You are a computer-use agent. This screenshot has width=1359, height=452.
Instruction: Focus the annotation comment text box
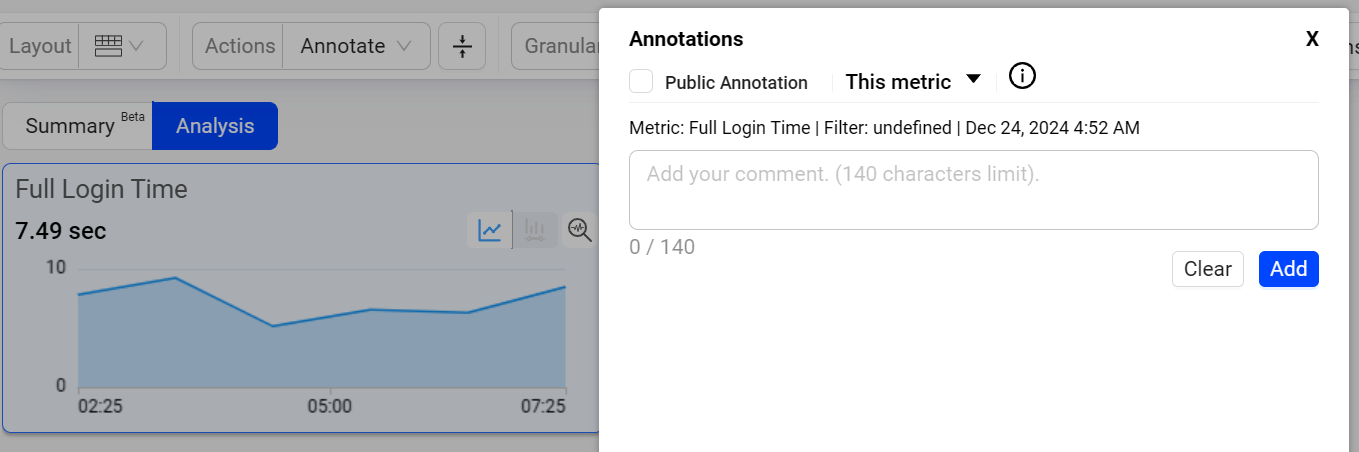tap(973, 190)
